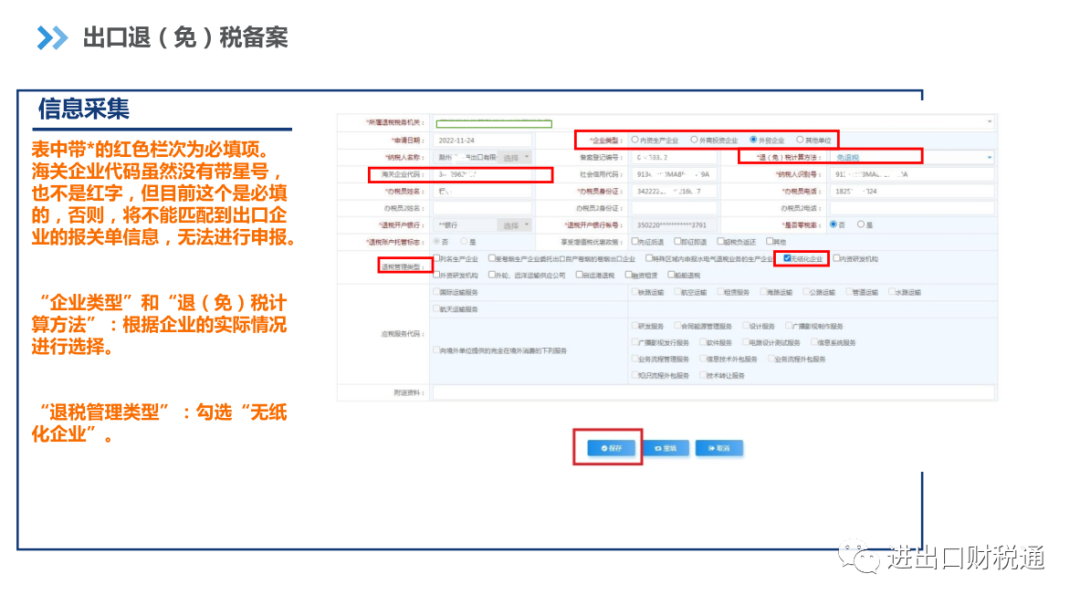Click the 退税开户银行账号 field

pos(675,225)
